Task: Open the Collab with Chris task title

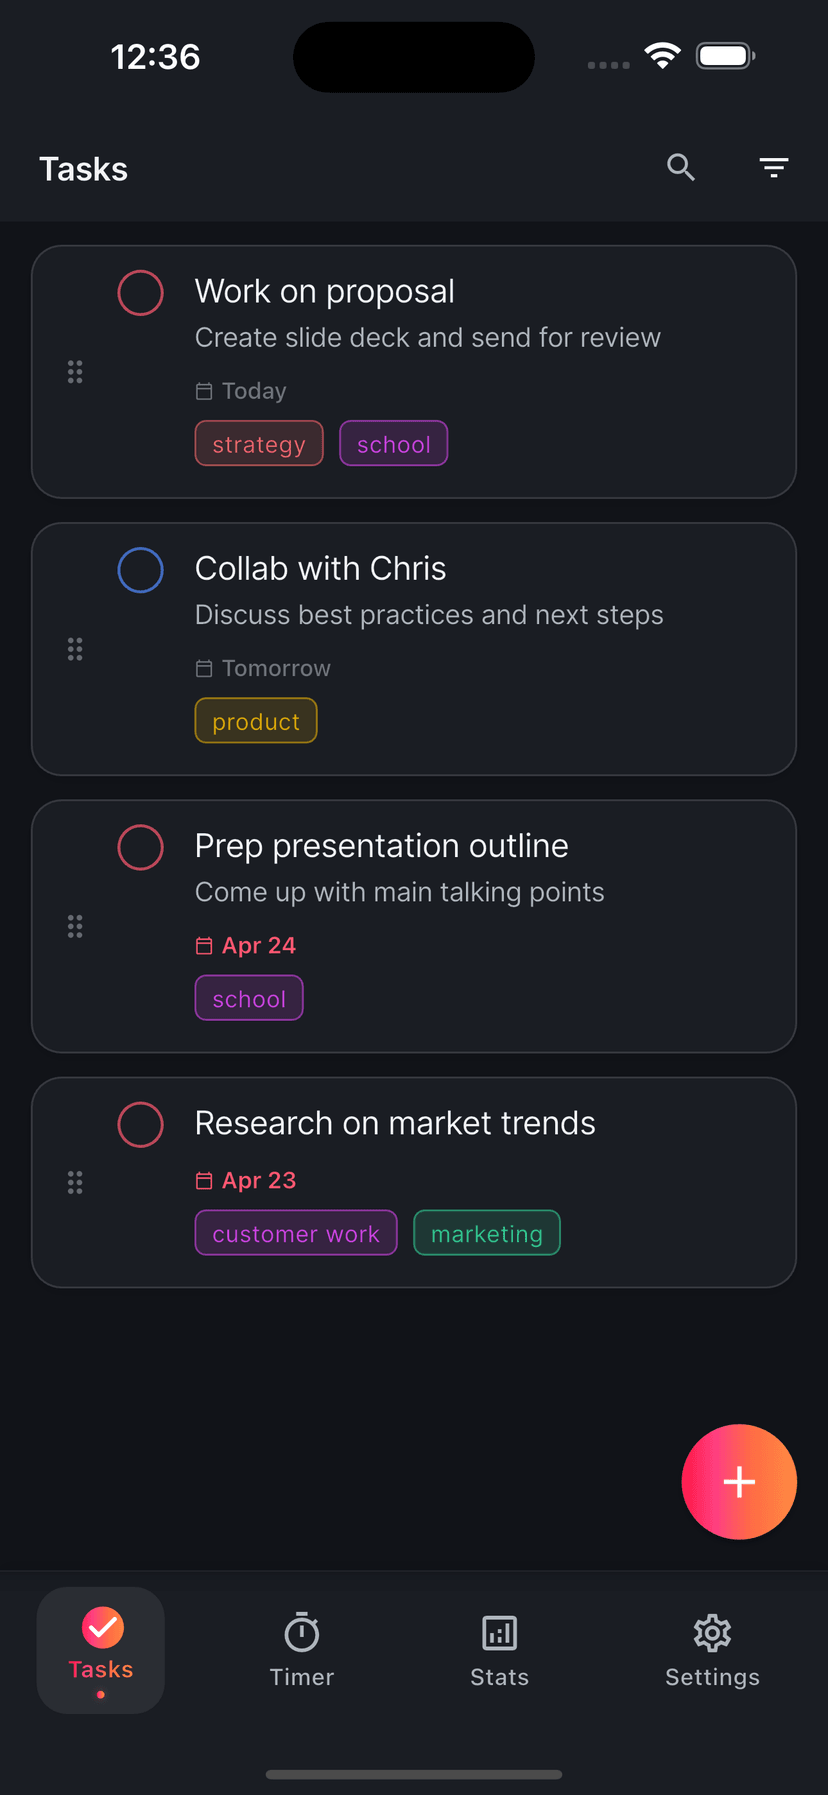Action: pyautogui.click(x=320, y=569)
